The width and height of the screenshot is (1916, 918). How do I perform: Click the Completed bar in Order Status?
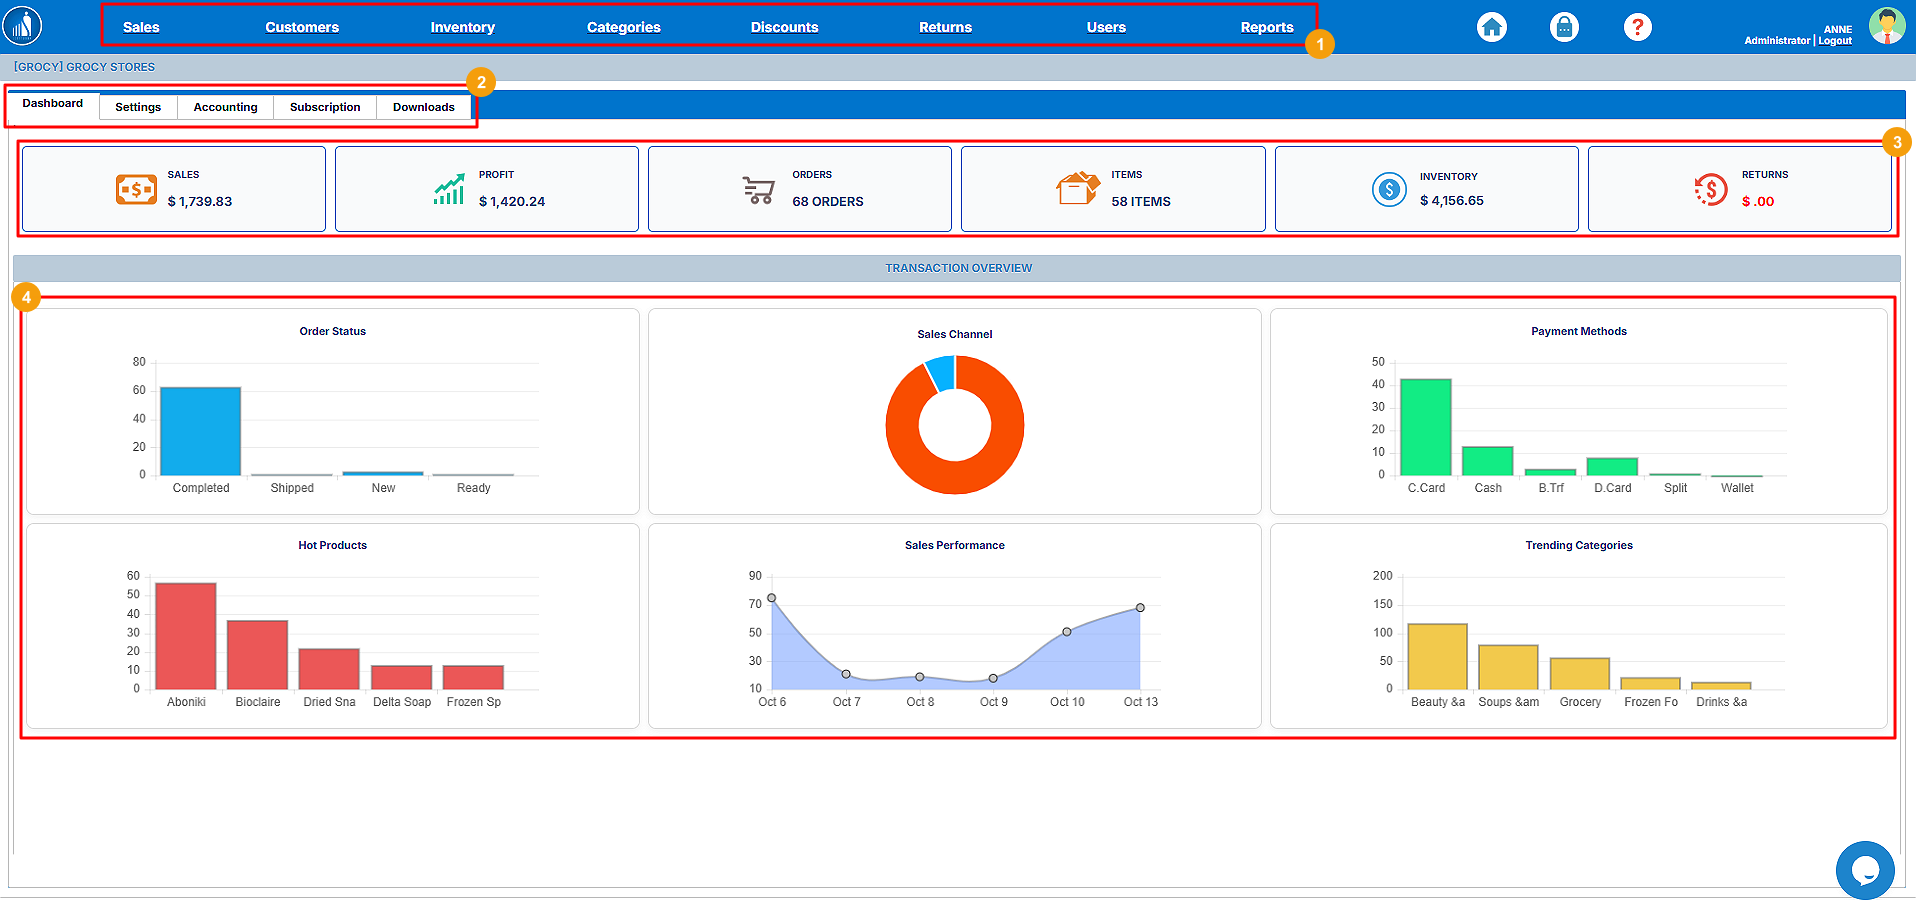tap(200, 431)
